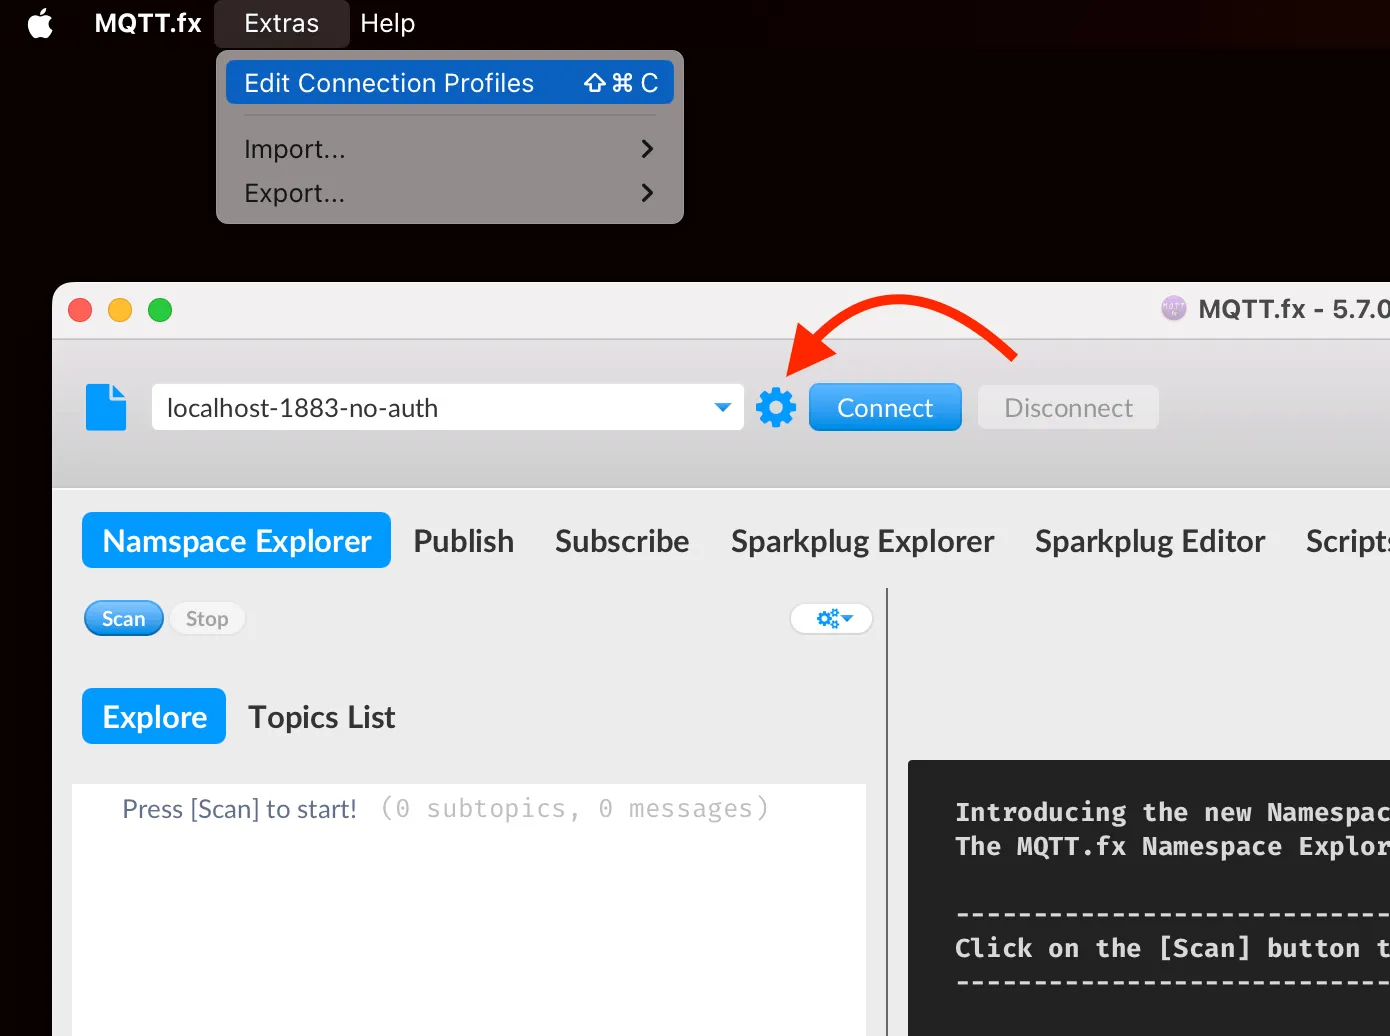Switch to the Namspace Explorer tab
This screenshot has width=1390, height=1036.
(236, 540)
